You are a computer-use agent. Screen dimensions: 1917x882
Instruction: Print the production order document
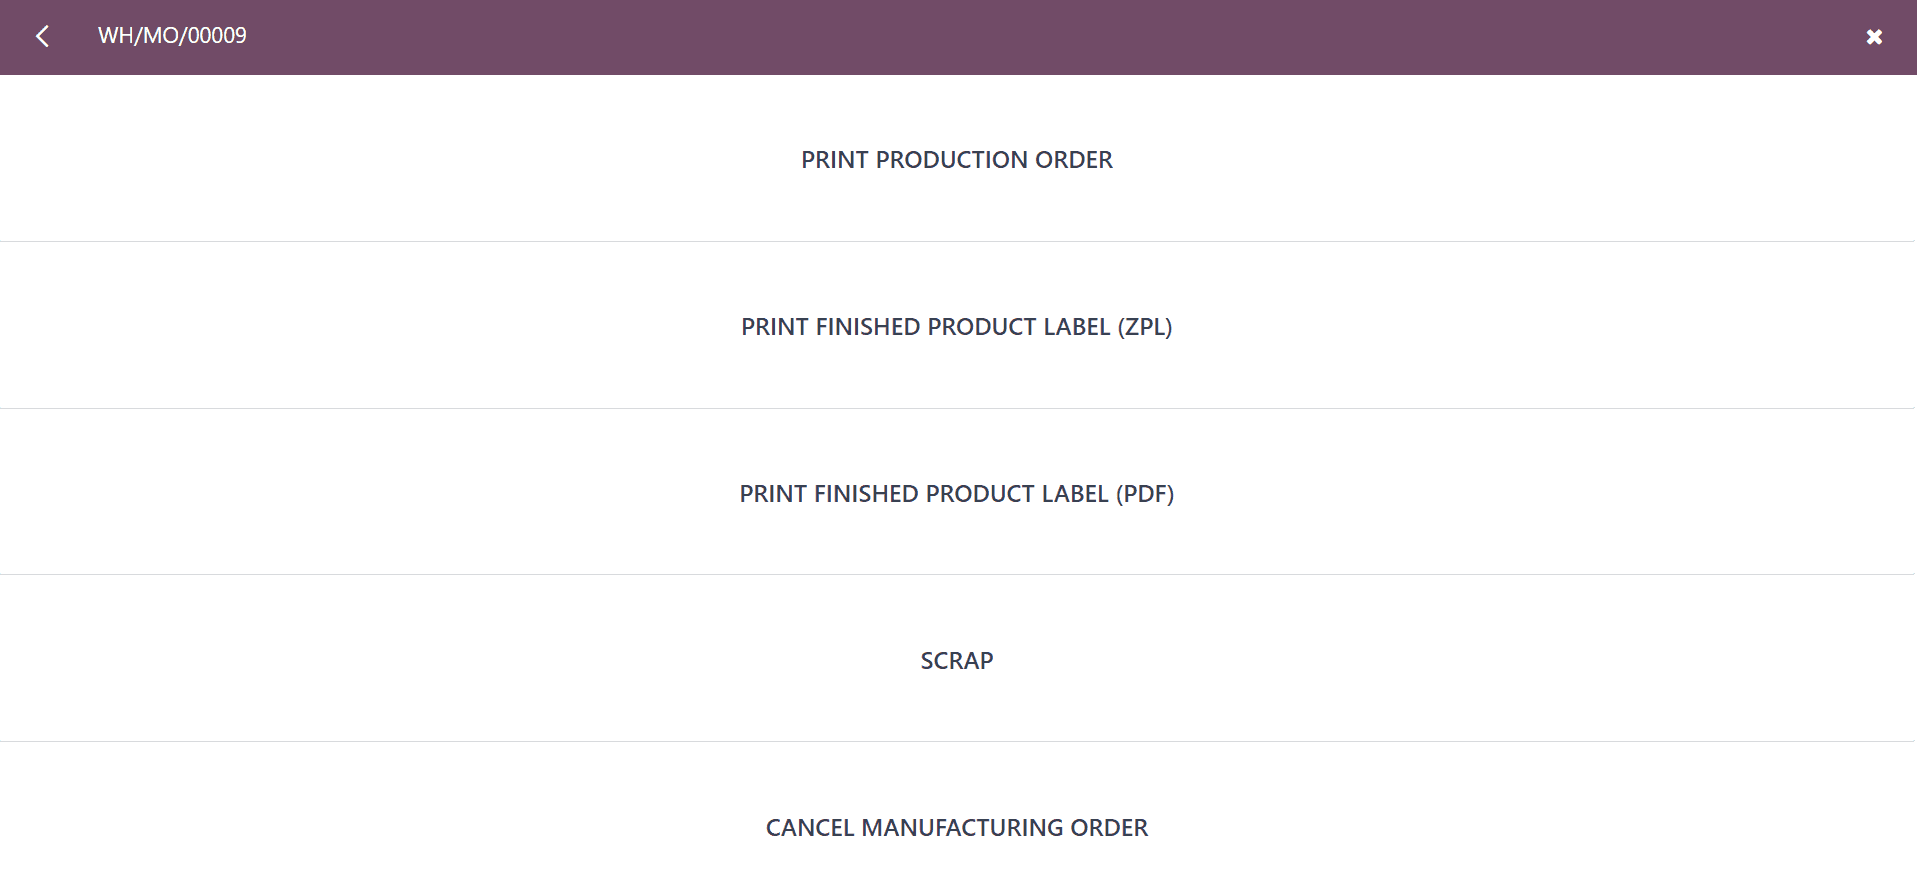coord(957,159)
